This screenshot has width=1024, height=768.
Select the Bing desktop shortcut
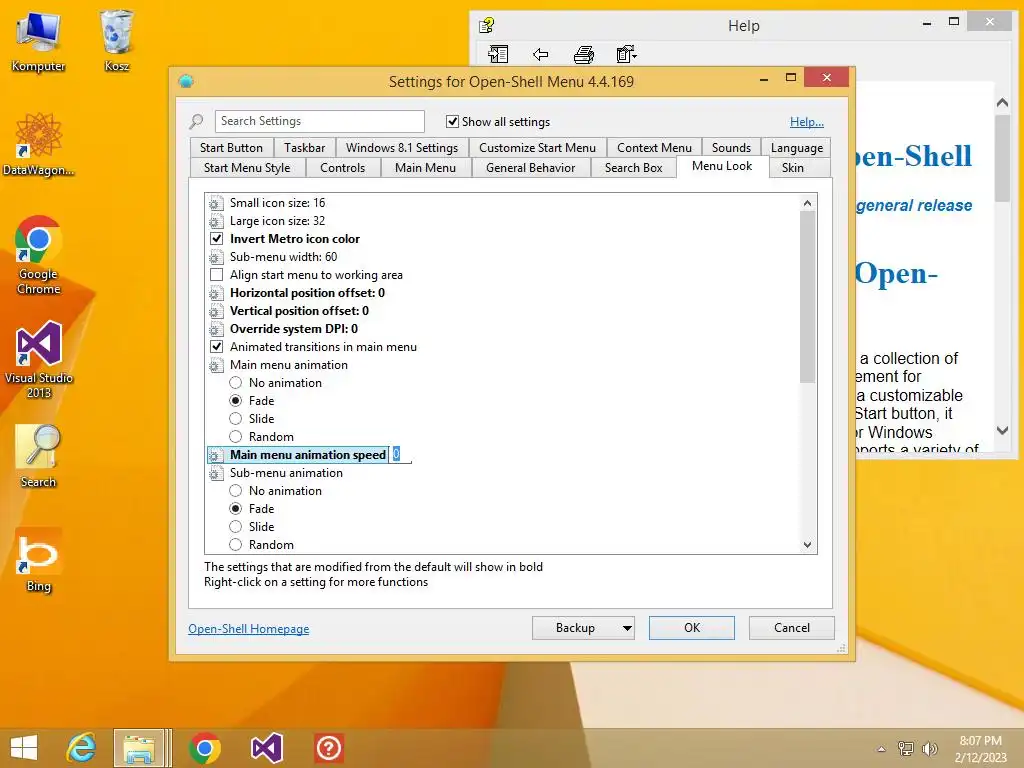(x=38, y=560)
